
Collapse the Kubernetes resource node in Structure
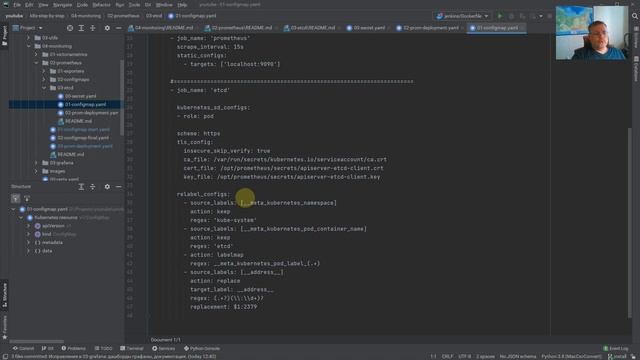(21, 218)
